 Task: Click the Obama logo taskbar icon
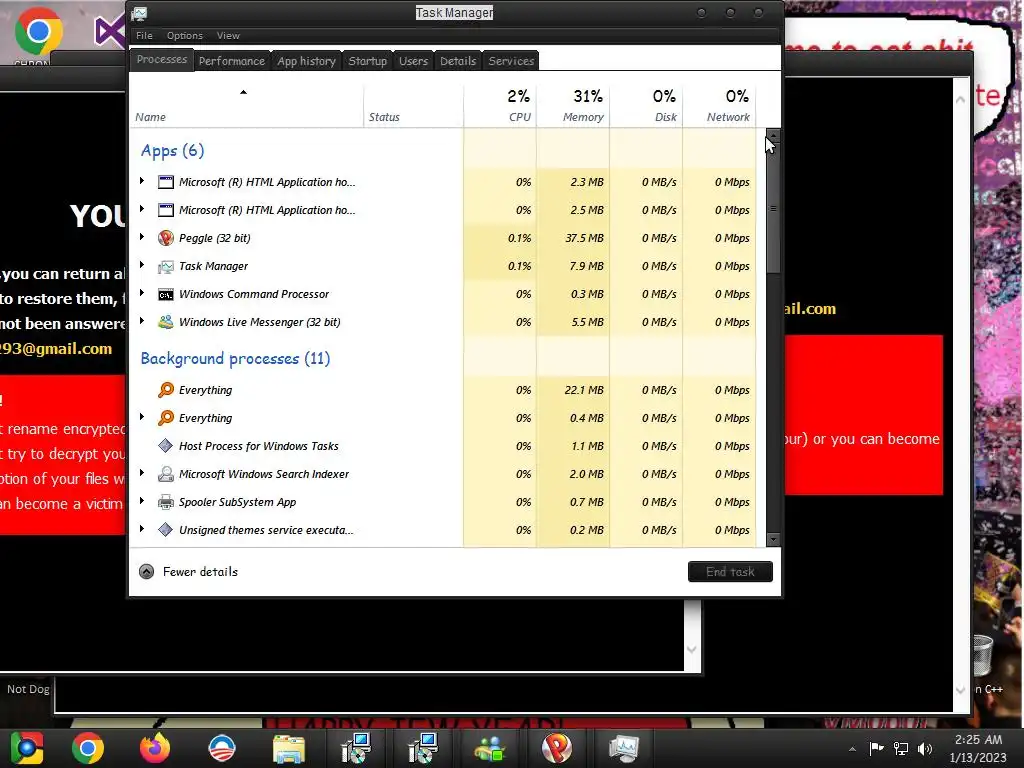(x=221, y=748)
